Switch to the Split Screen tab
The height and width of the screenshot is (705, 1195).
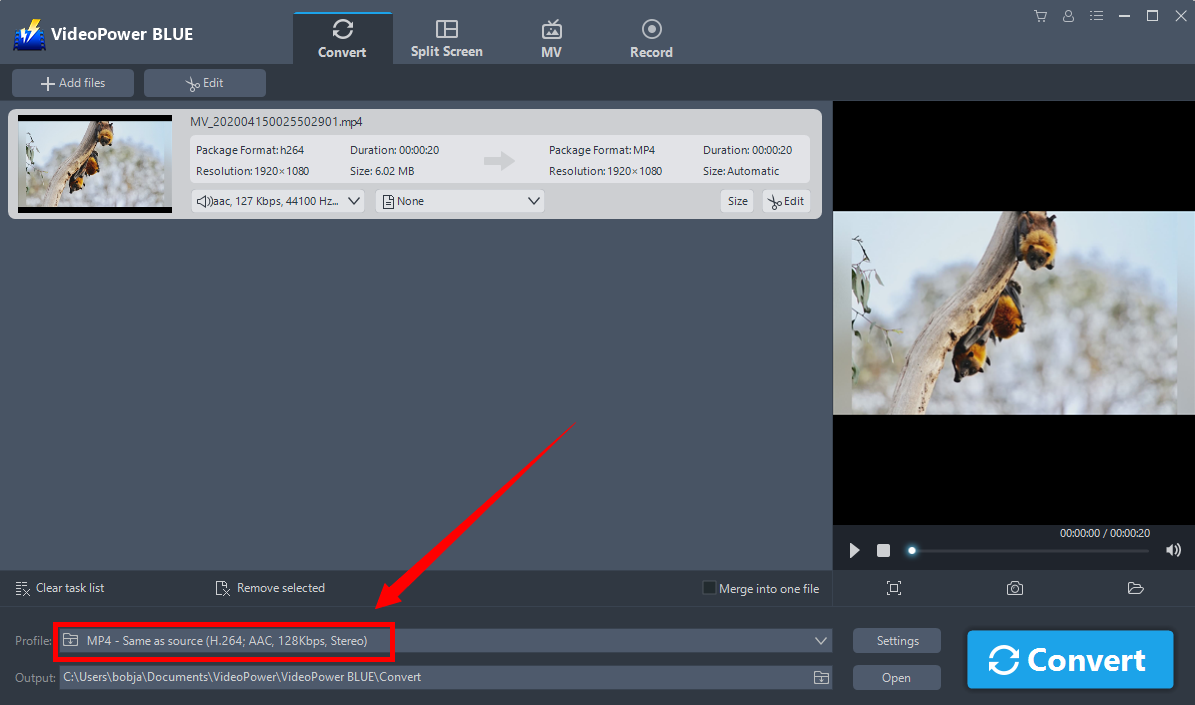click(446, 39)
